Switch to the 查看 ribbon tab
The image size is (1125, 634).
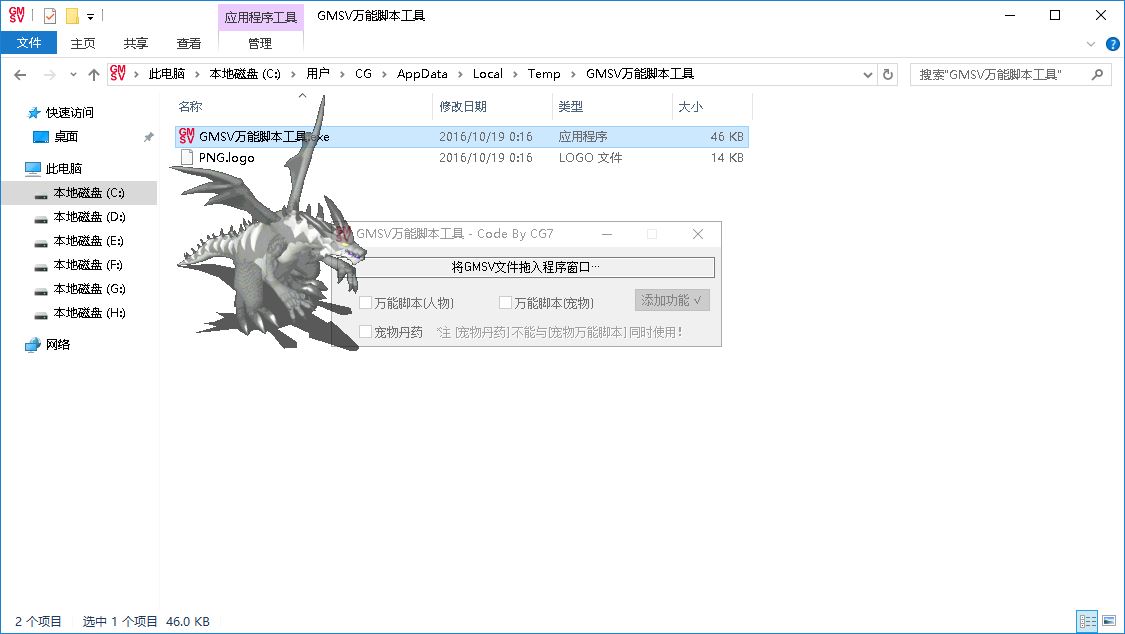tap(189, 43)
